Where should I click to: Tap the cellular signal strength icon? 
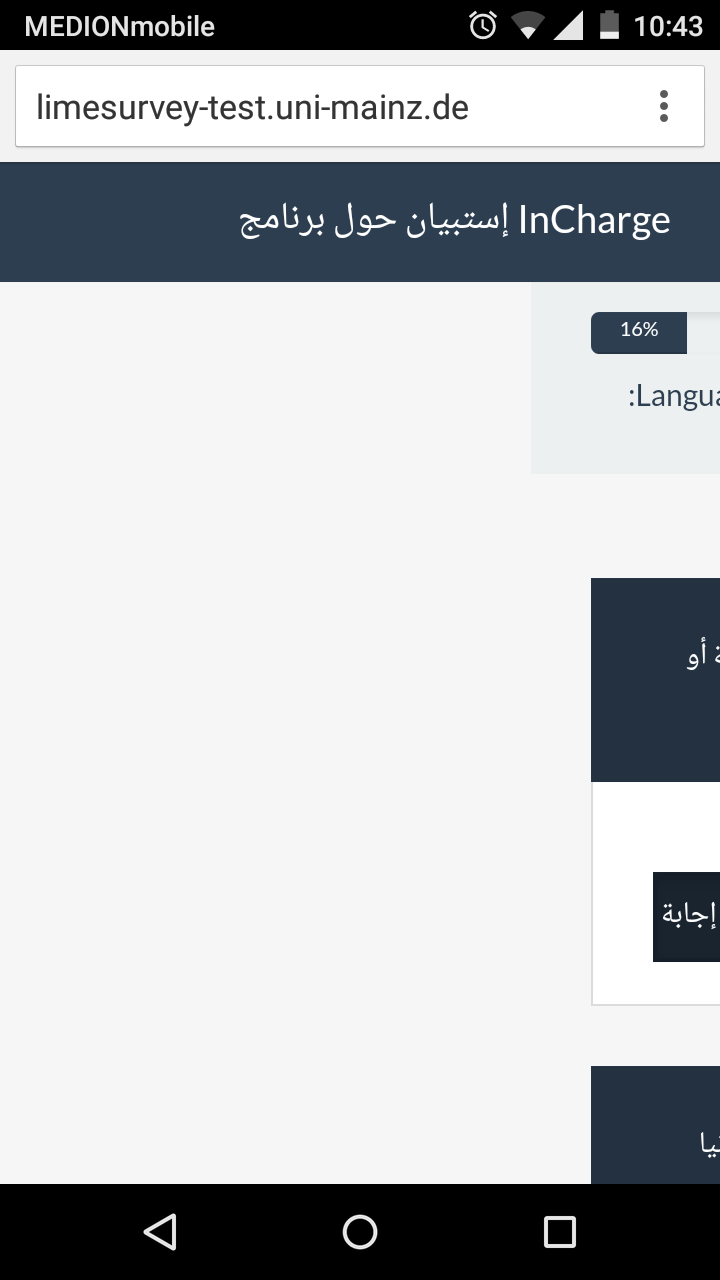pyautogui.click(x=567, y=26)
